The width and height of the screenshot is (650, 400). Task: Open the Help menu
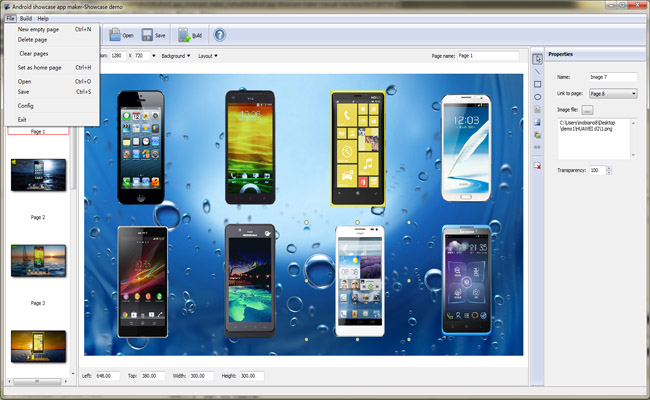[x=43, y=19]
